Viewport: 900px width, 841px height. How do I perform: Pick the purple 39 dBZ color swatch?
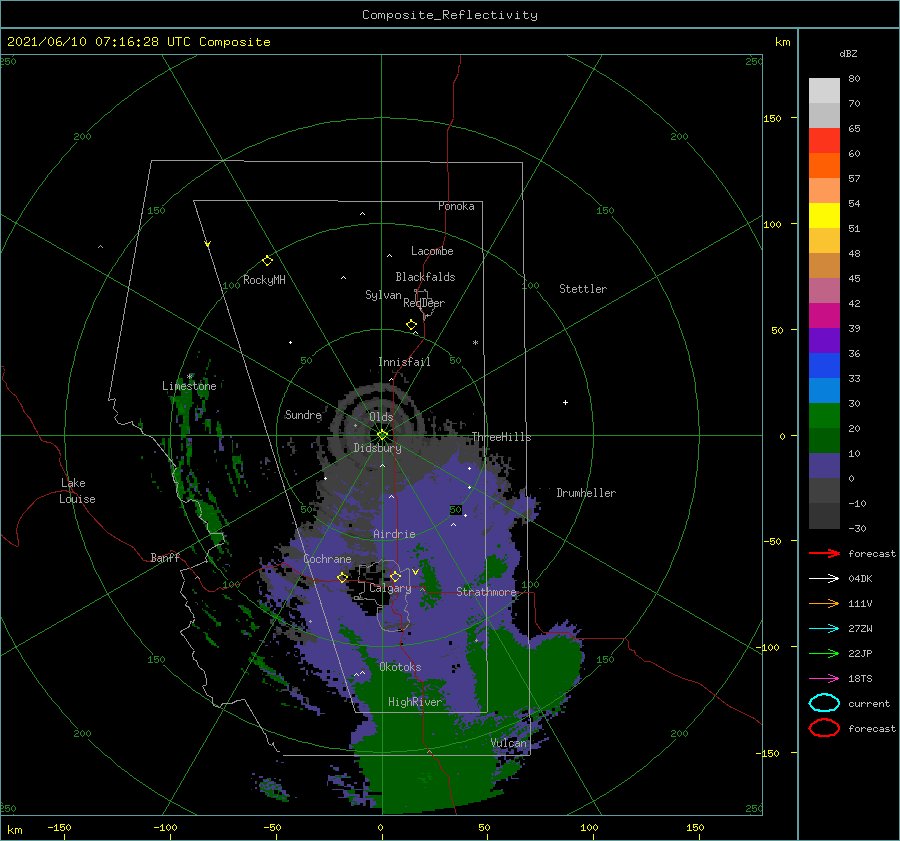click(x=824, y=341)
